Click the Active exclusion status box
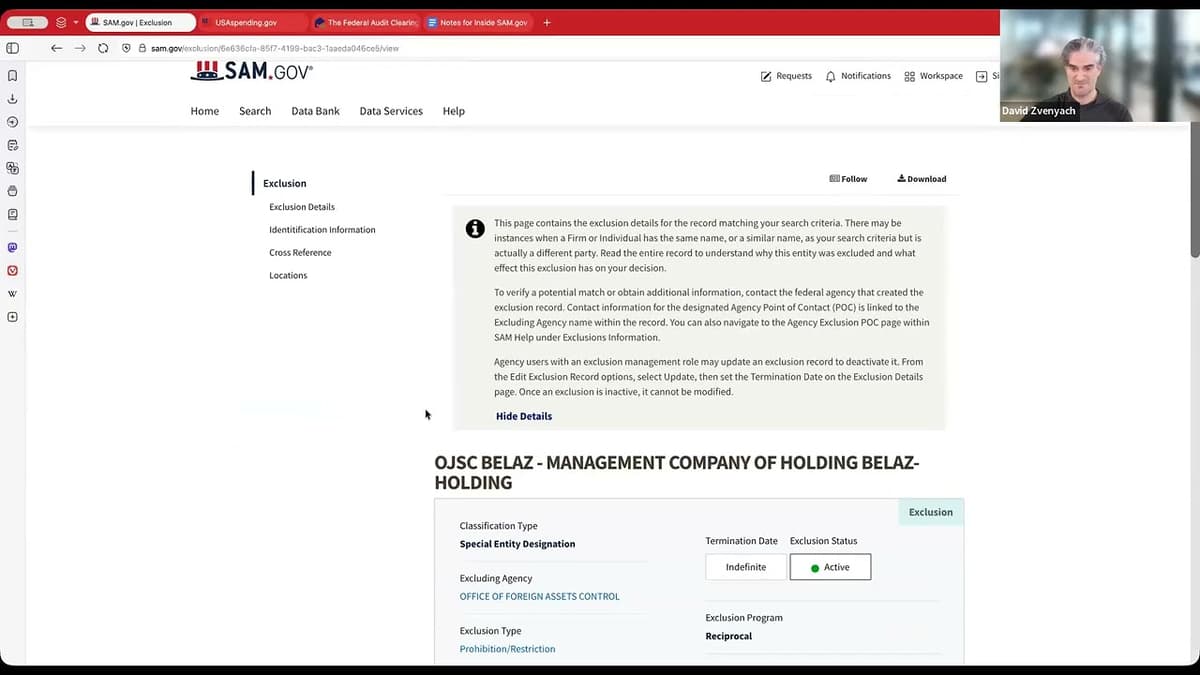The width and height of the screenshot is (1200, 675). click(x=830, y=567)
